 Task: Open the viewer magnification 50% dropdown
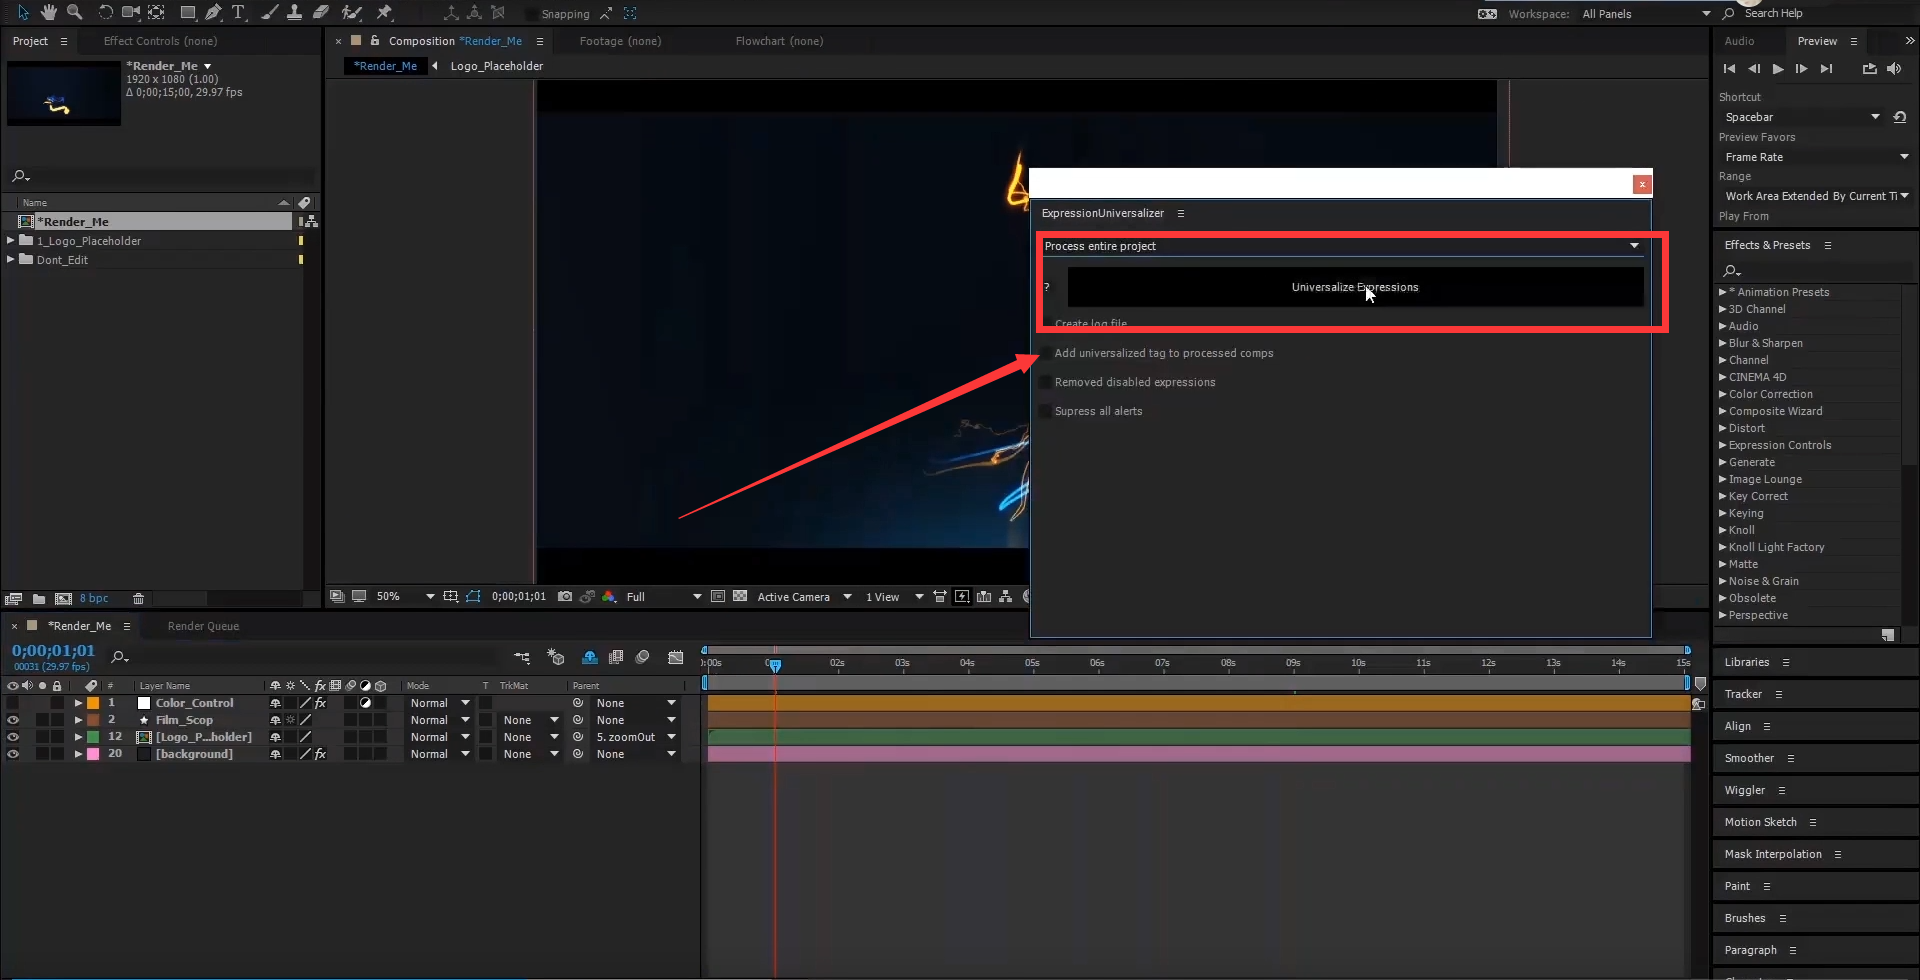coord(405,597)
